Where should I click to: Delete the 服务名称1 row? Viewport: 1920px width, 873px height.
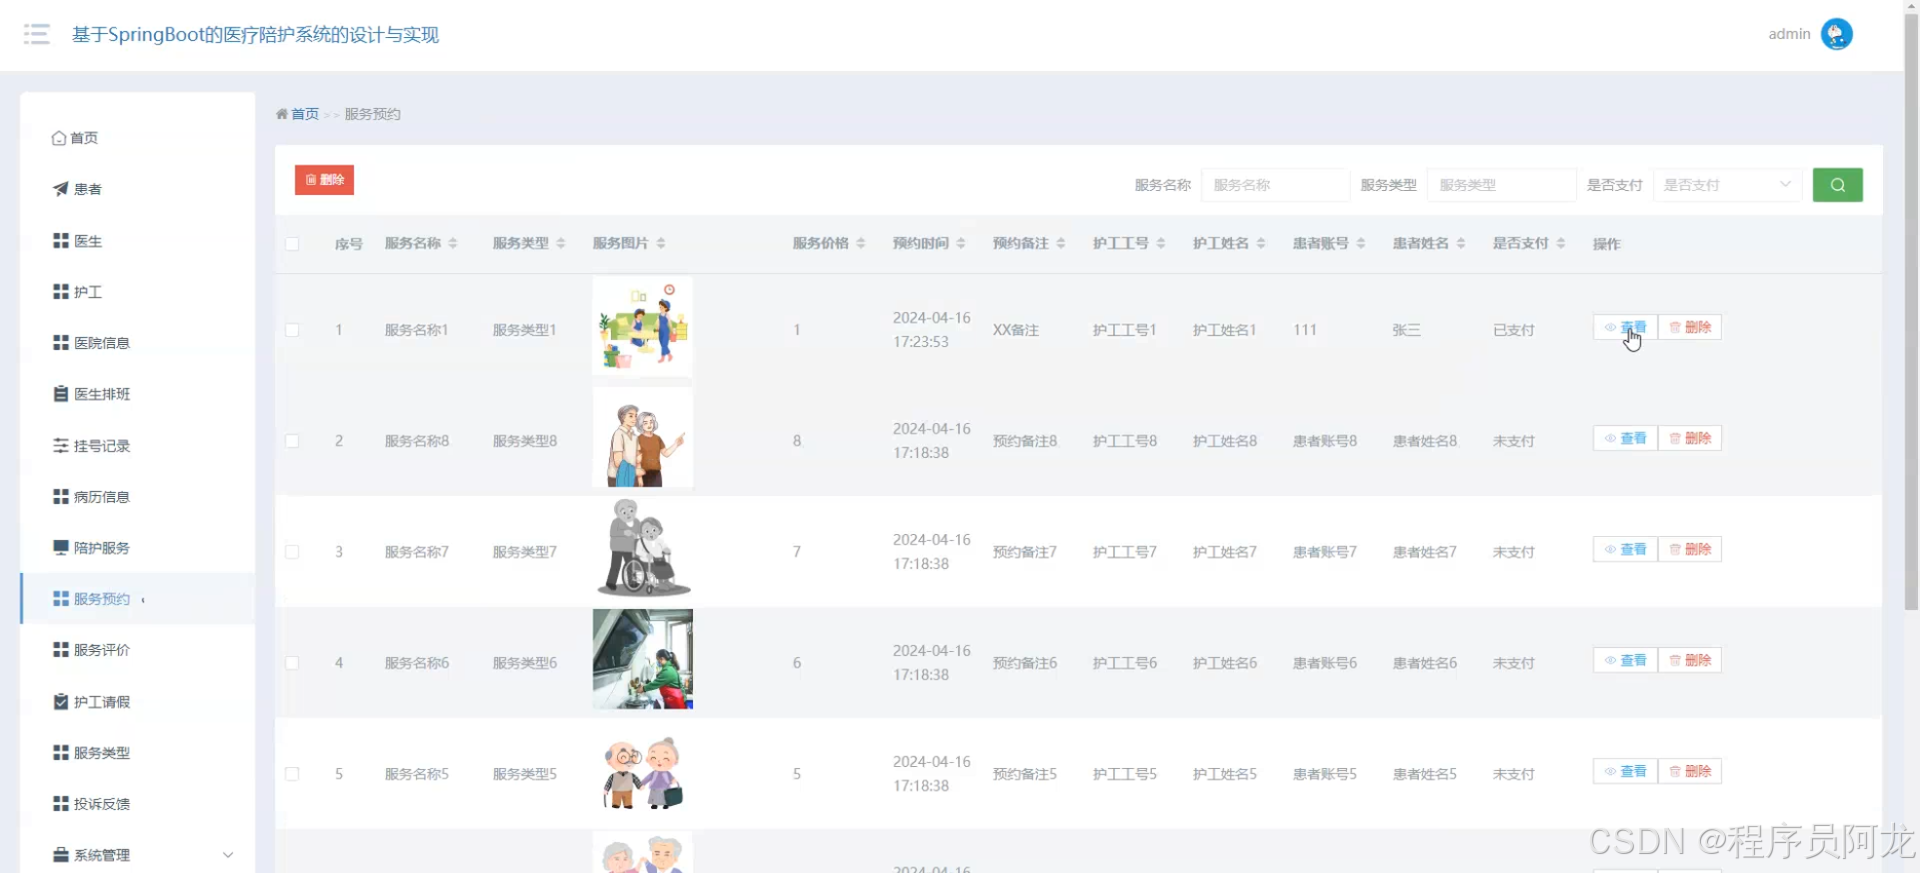1690,327
